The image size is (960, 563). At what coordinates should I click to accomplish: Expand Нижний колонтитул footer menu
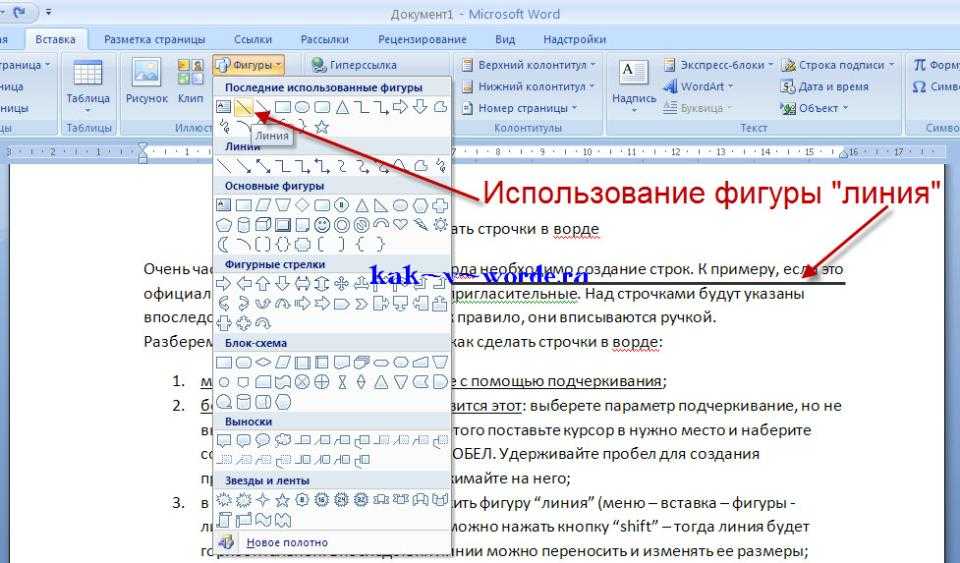(528, 87)
